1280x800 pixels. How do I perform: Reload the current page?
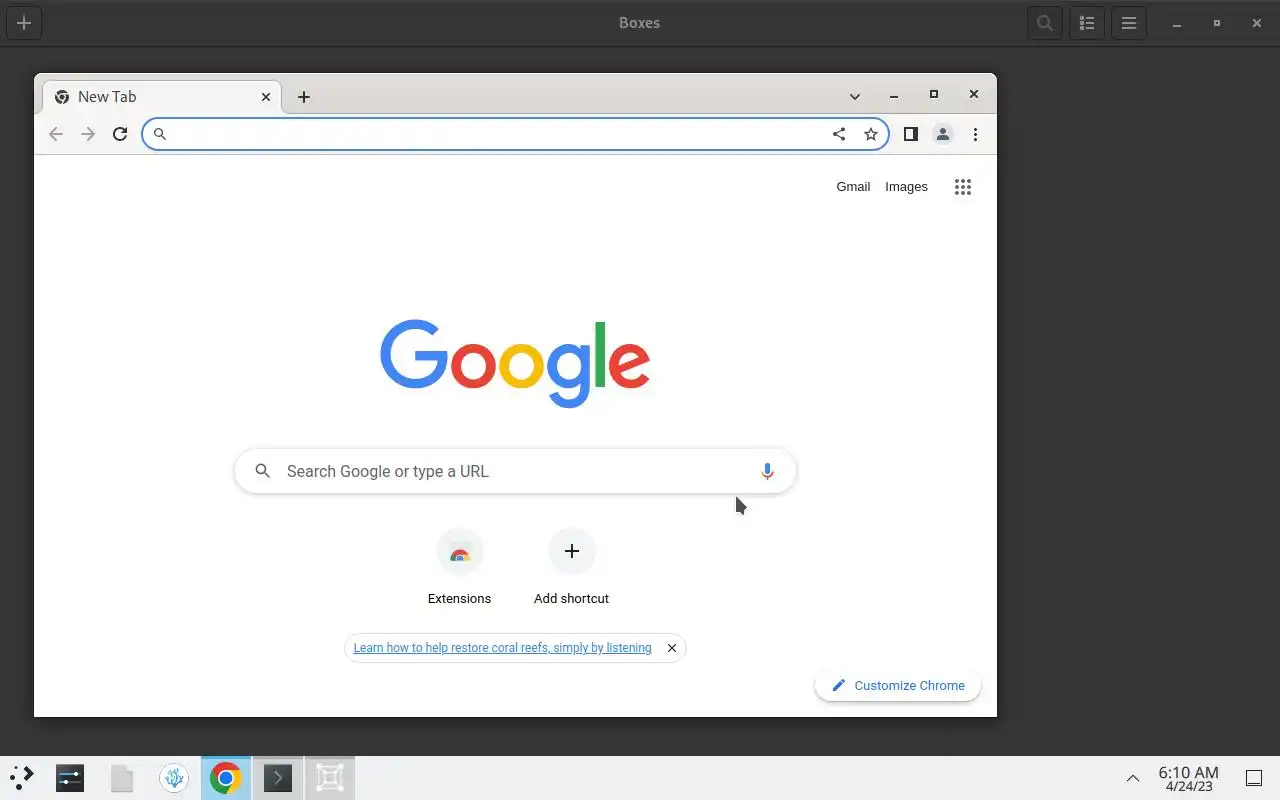(x=120, y=134)
